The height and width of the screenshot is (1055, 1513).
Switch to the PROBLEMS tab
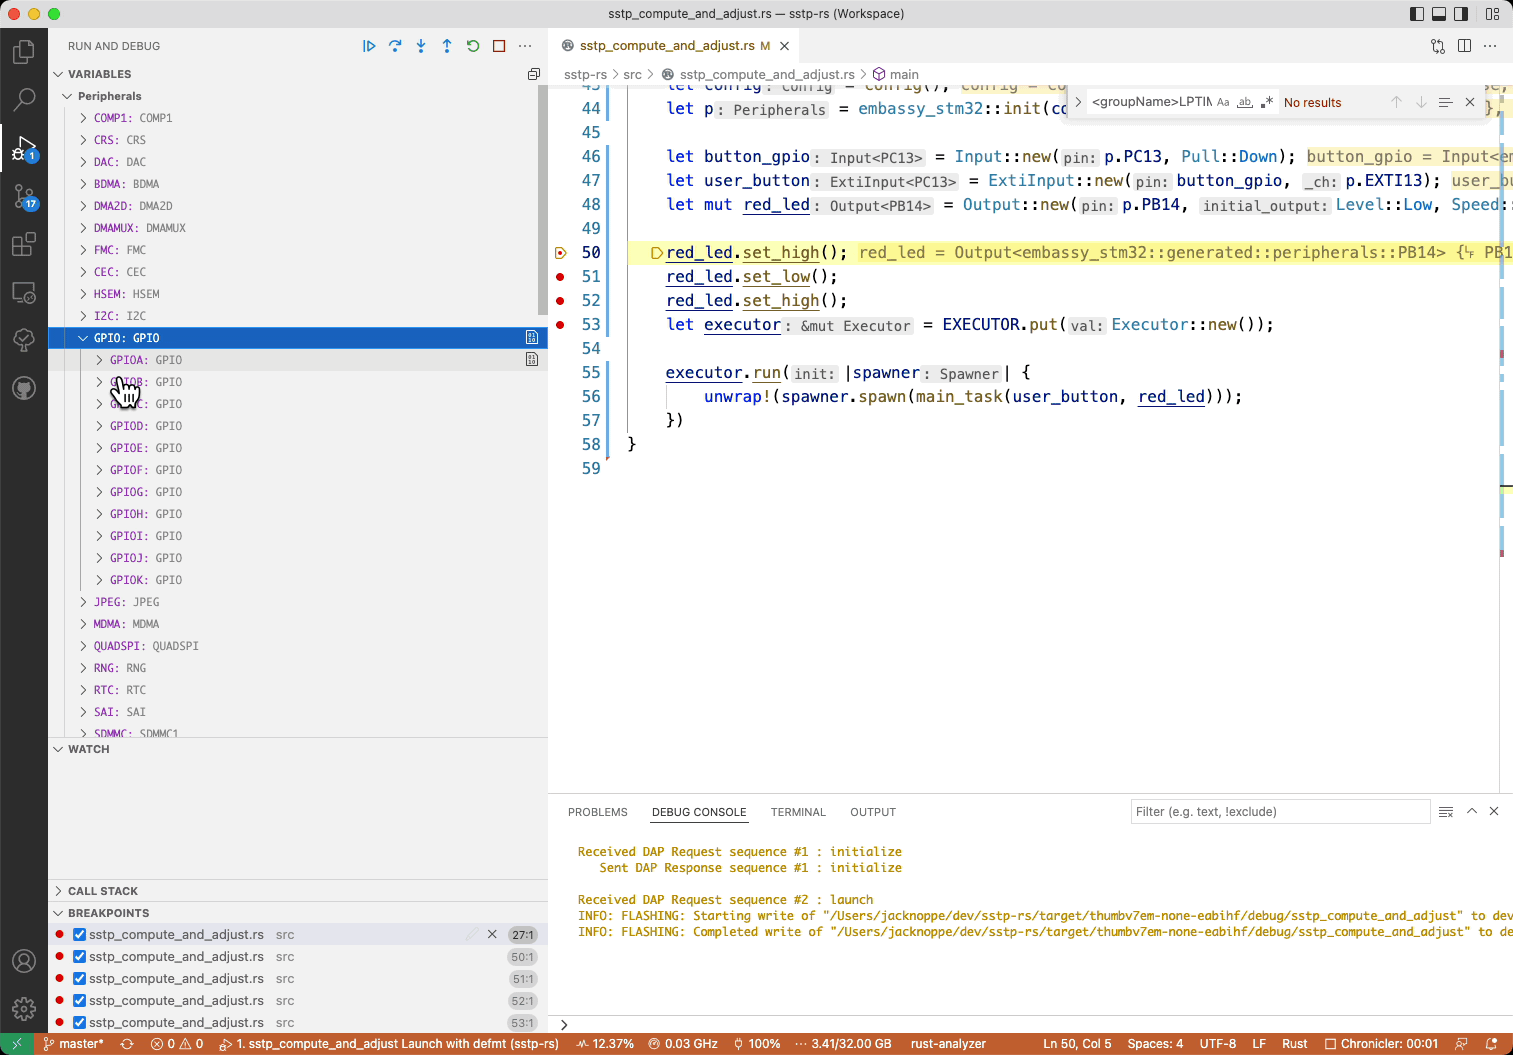pos(597,812)
